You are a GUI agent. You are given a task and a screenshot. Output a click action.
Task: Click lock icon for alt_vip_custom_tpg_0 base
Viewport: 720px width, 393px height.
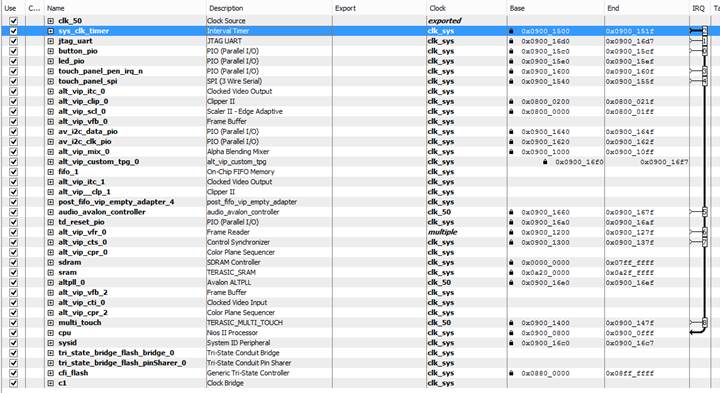tap(545, 162)
